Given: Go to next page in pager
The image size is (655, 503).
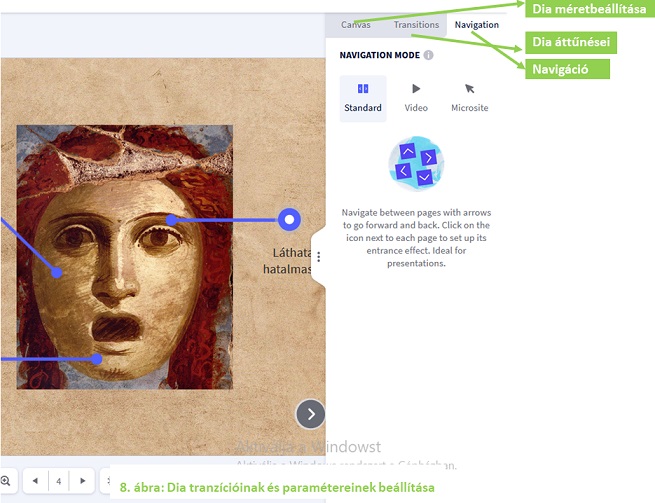Looking at the screenshot, I should pyautogui.click(x=83, y=481).
